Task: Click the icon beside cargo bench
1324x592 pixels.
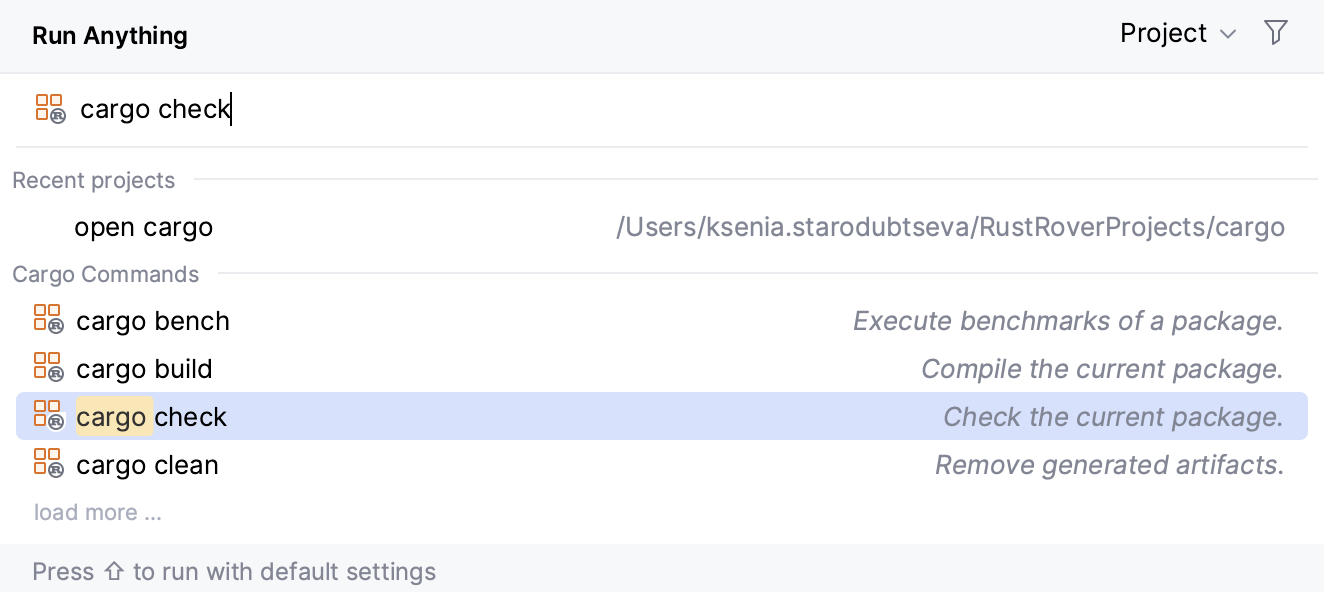Action: pos(48,320)
